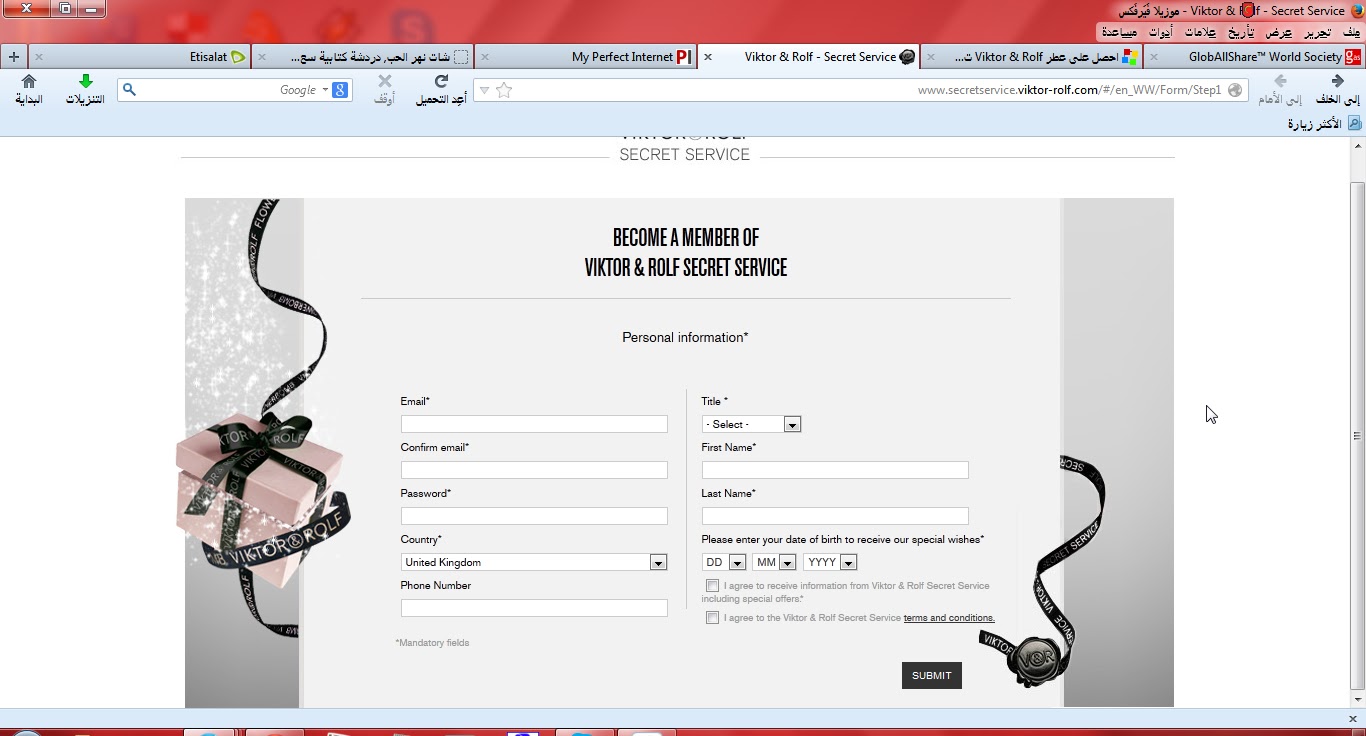This screenshot has width=1366, height=736.
Task: Tick the agree to terms and conditions checkbox
Action: (712, 618)
